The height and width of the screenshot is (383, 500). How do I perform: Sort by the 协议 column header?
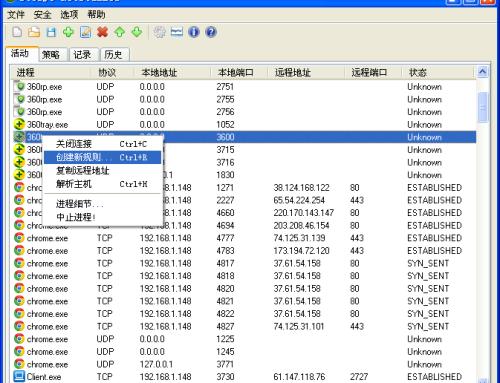pos(112,72)
